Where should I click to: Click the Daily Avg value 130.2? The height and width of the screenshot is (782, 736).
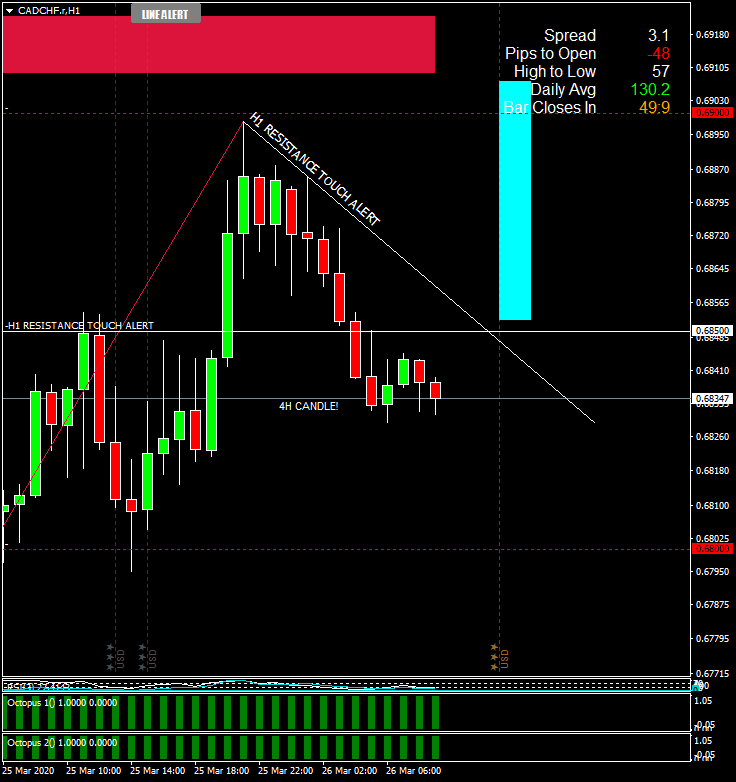[650, 89]
